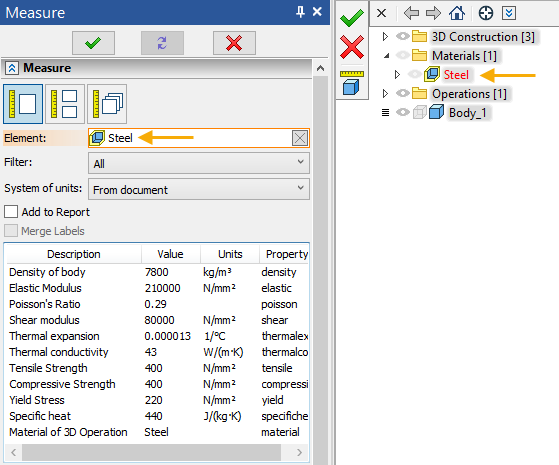Confirm measure with green checkmark button
Screen dimensions: 559x465
[x=93, y=43]
